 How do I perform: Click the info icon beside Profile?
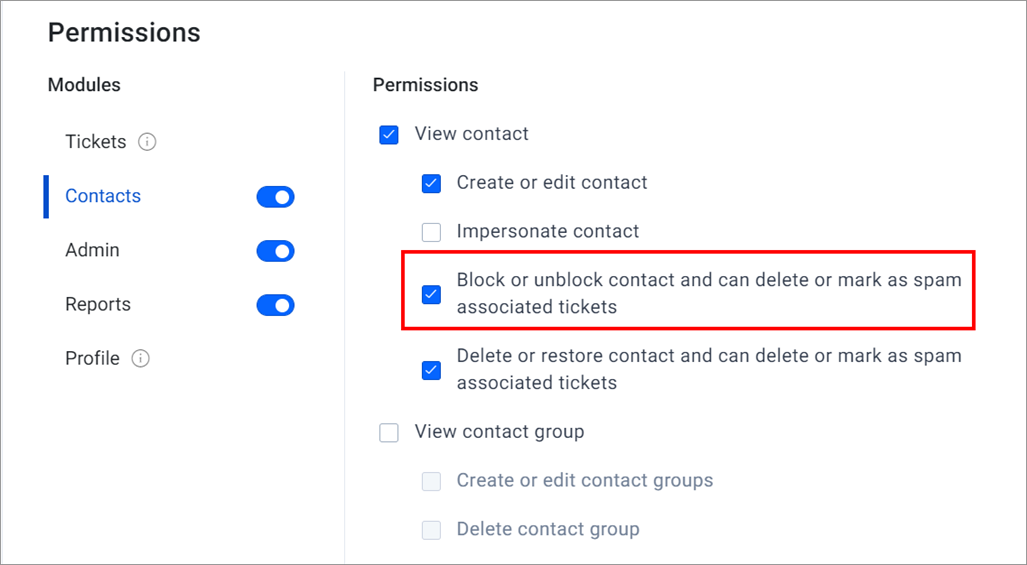pyautogui.click(x=141, y=358)
